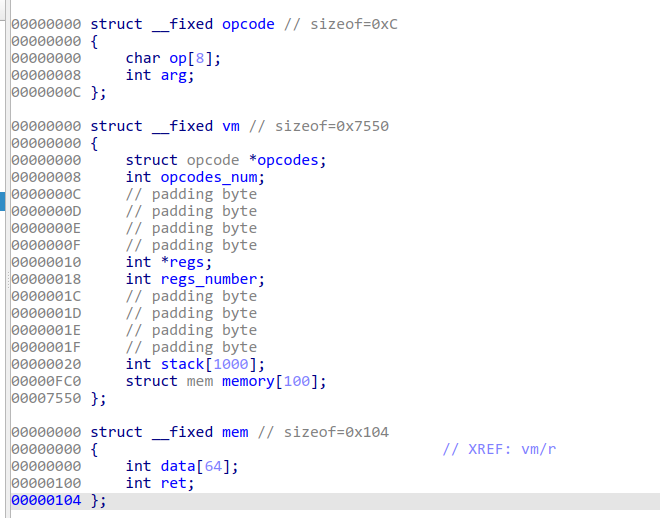
Task: Click the highlighted 00000104 offset address
Action: (46, 500)
